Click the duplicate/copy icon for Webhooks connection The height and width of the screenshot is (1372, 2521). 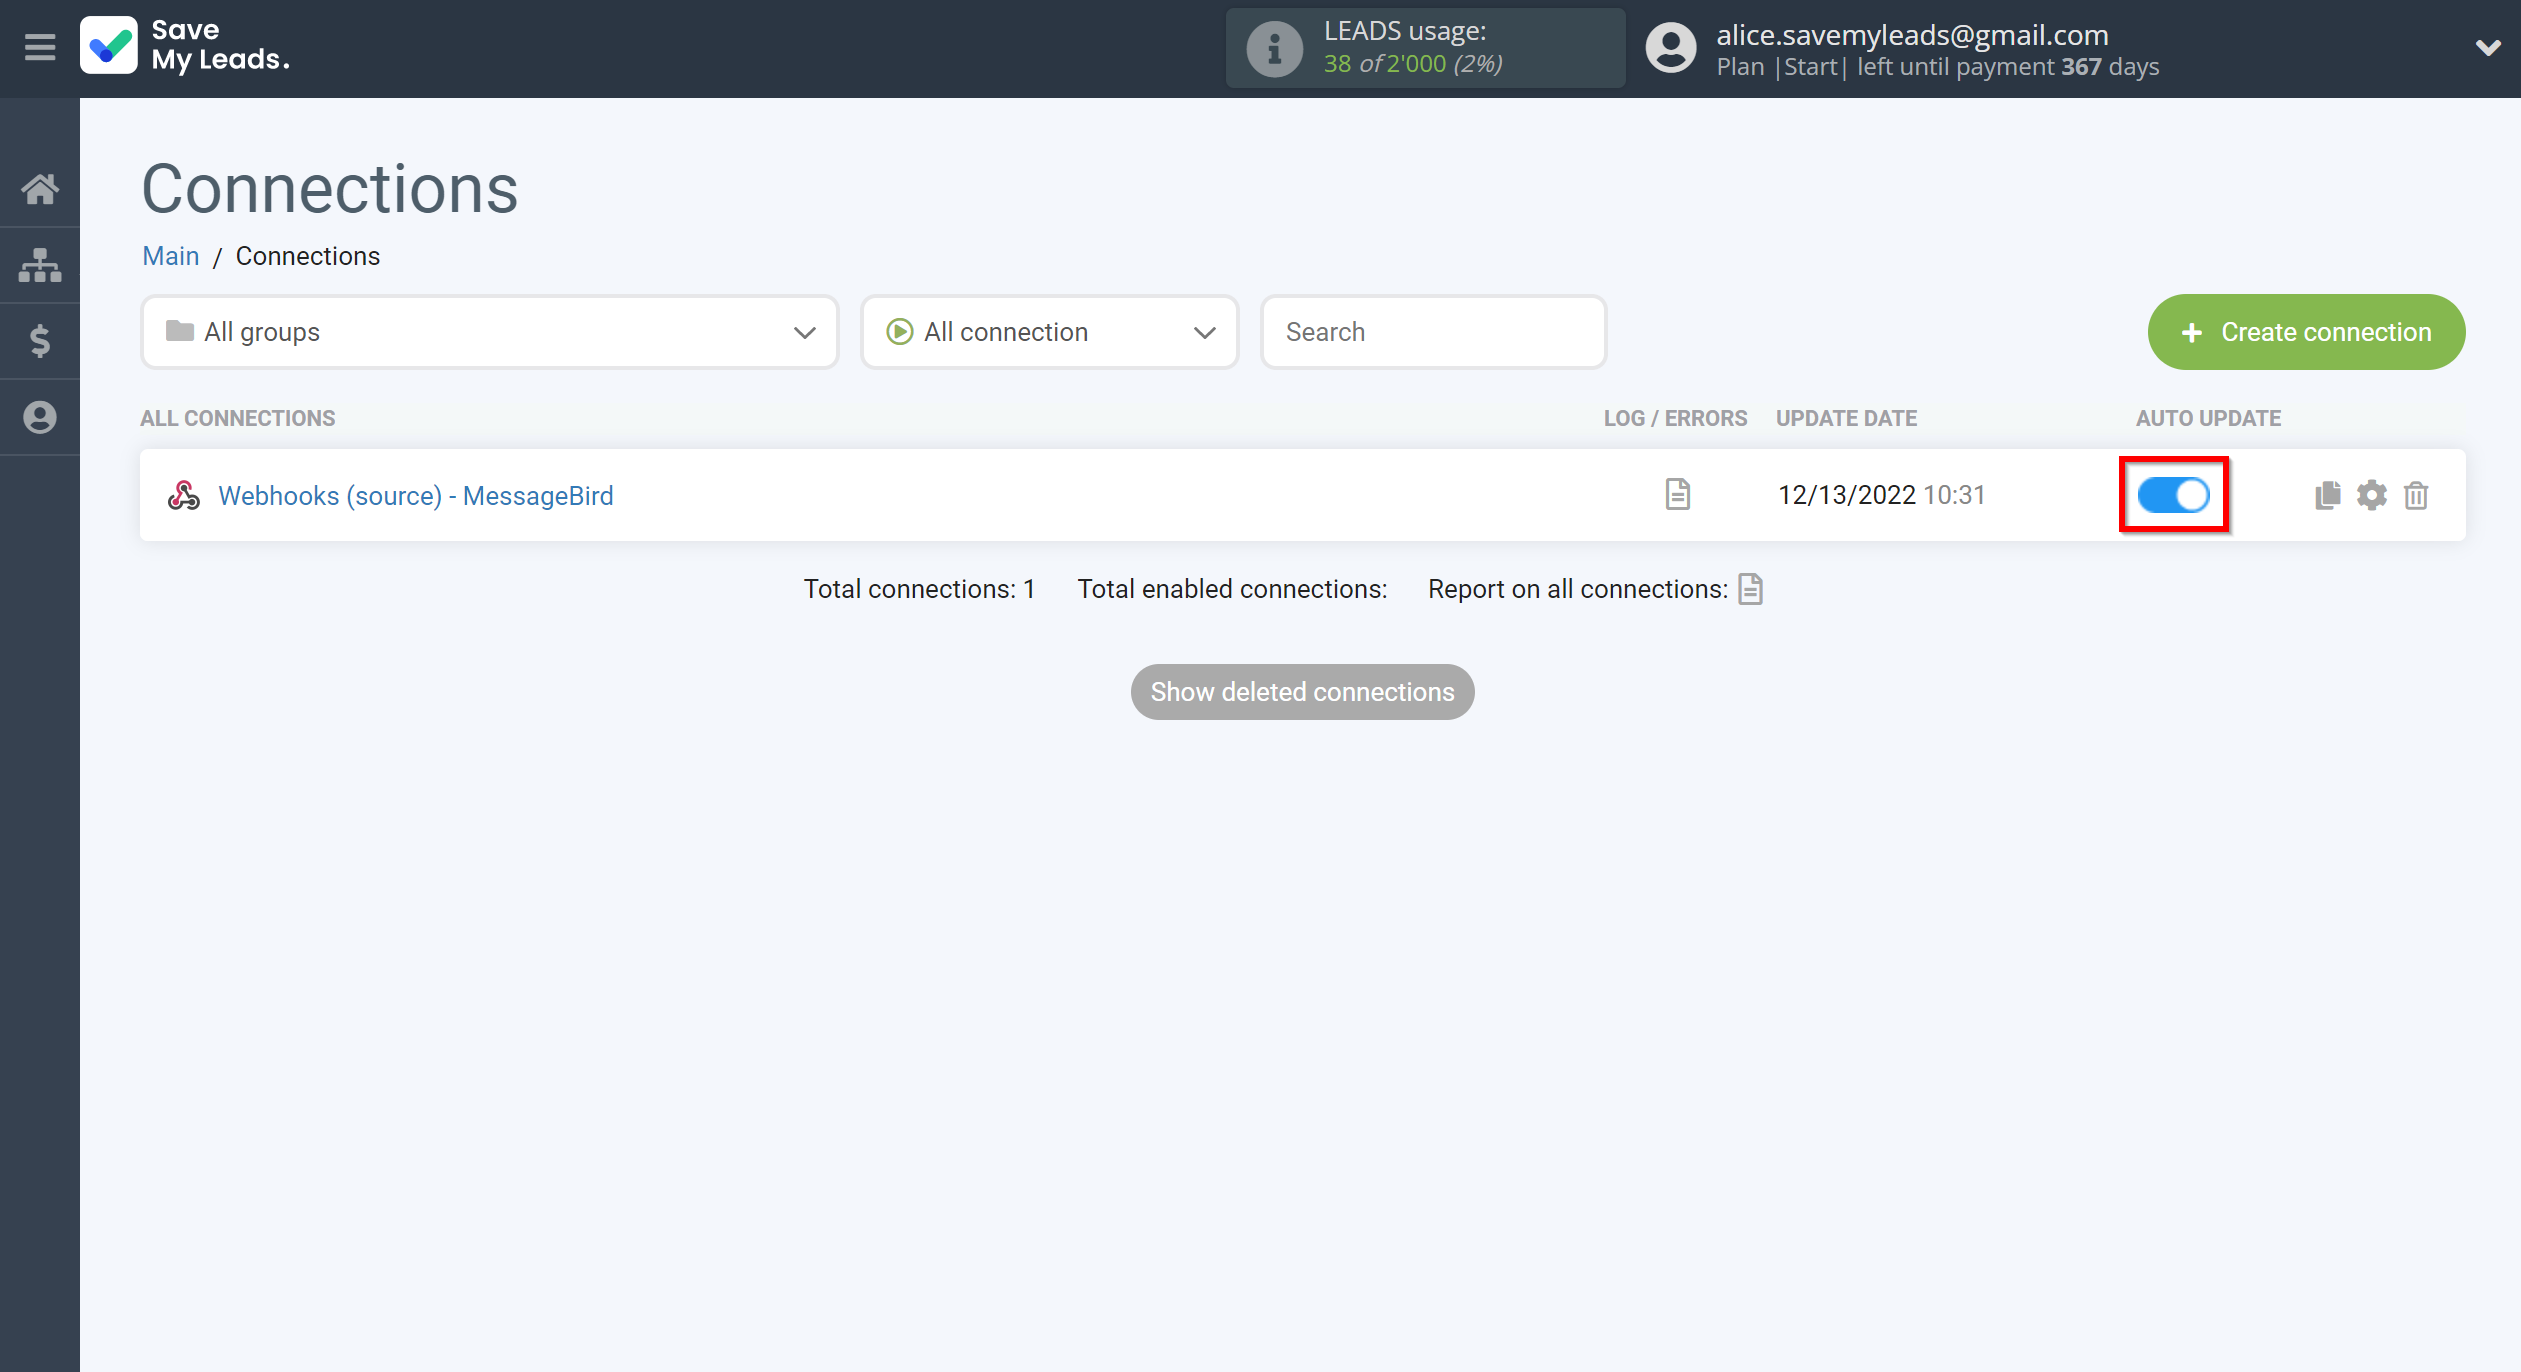tap(2328, 493)
